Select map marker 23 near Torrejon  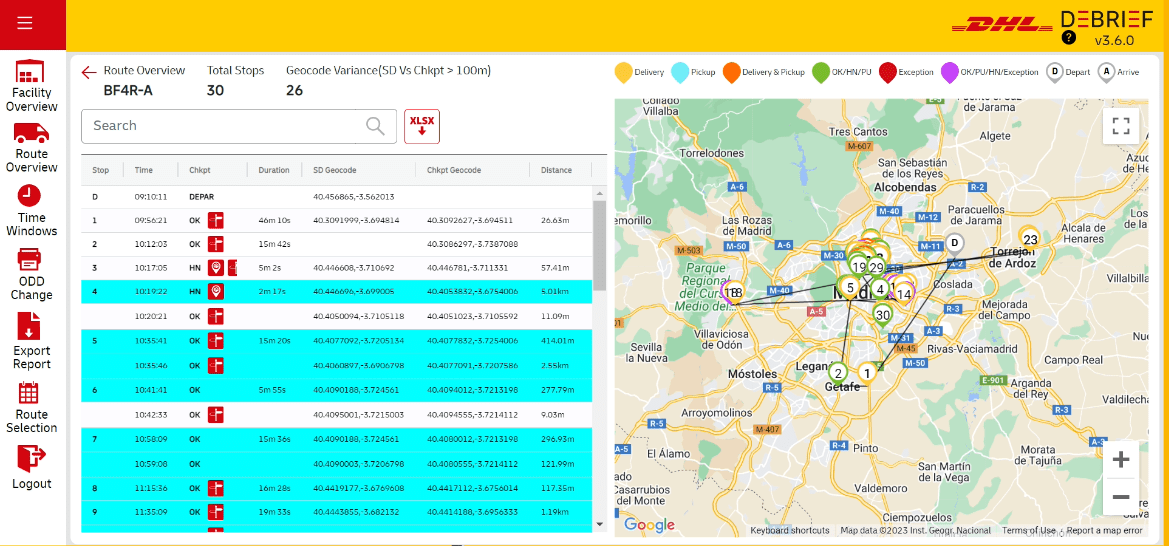(1030, 240)
